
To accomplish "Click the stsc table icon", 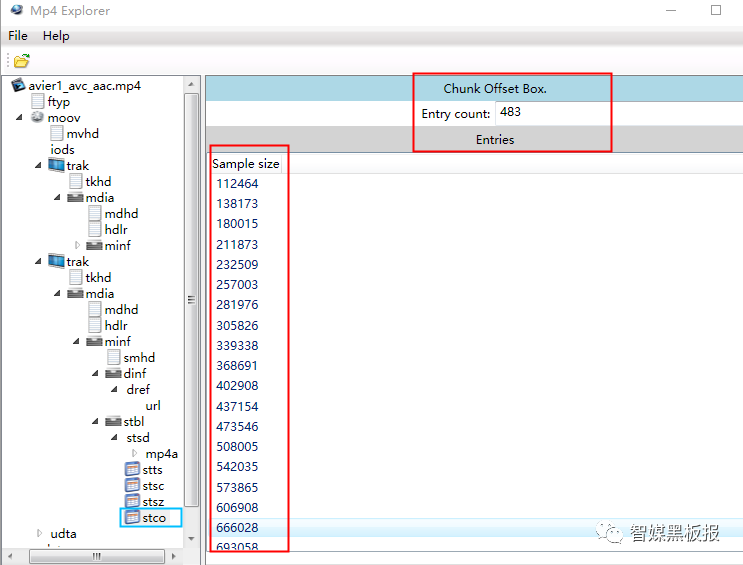I will (x=132, y=485).
